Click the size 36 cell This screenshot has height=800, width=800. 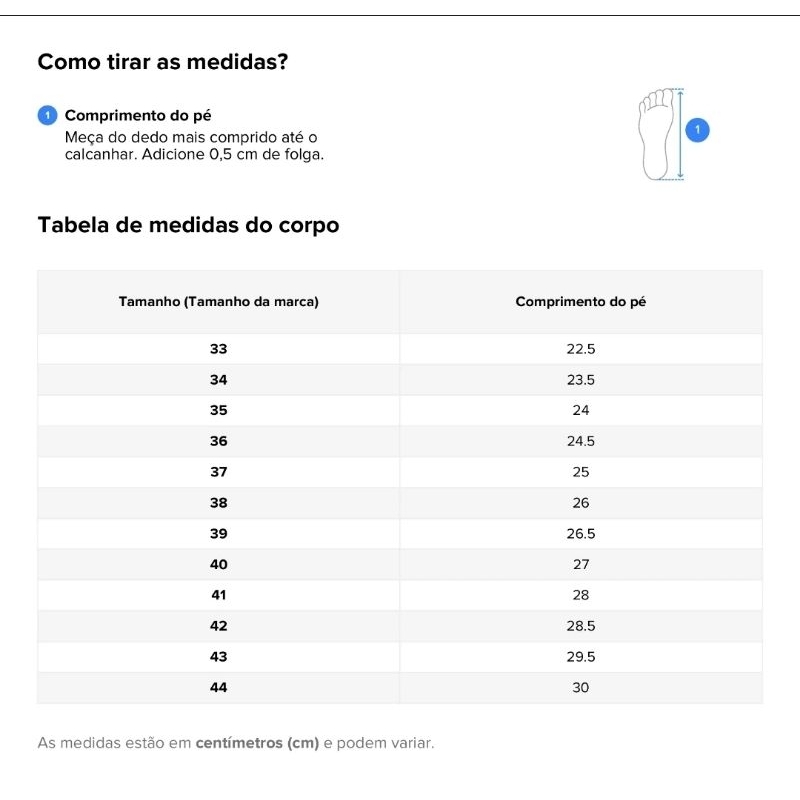[x=218, y=441]
